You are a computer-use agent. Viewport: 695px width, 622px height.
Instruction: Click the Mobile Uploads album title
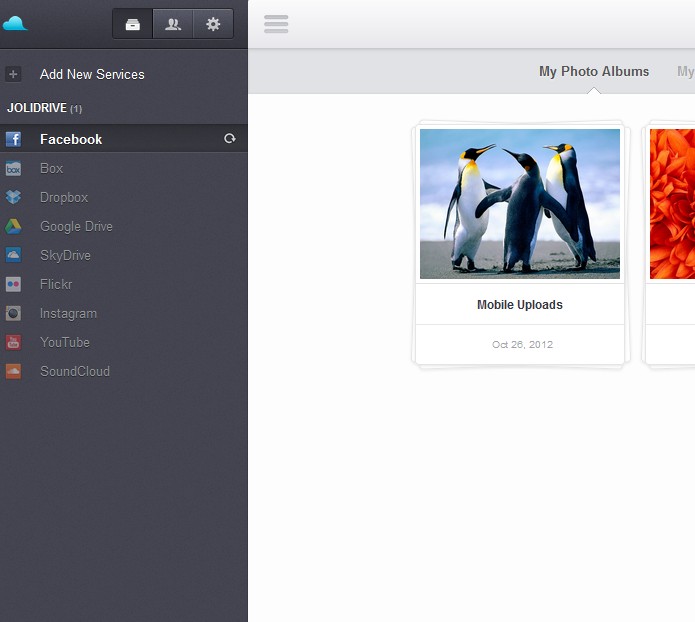pyautogui.click(x=520, y=305)
